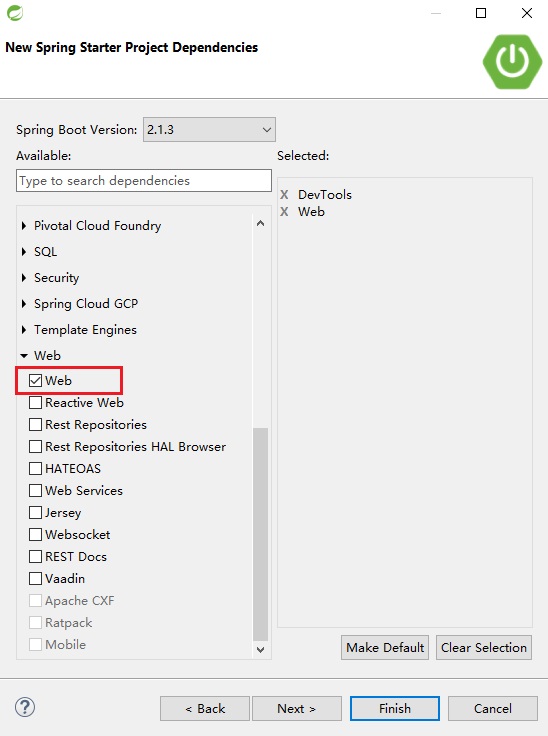
Task: Click the Finish button
Action: tap(394, 708)
